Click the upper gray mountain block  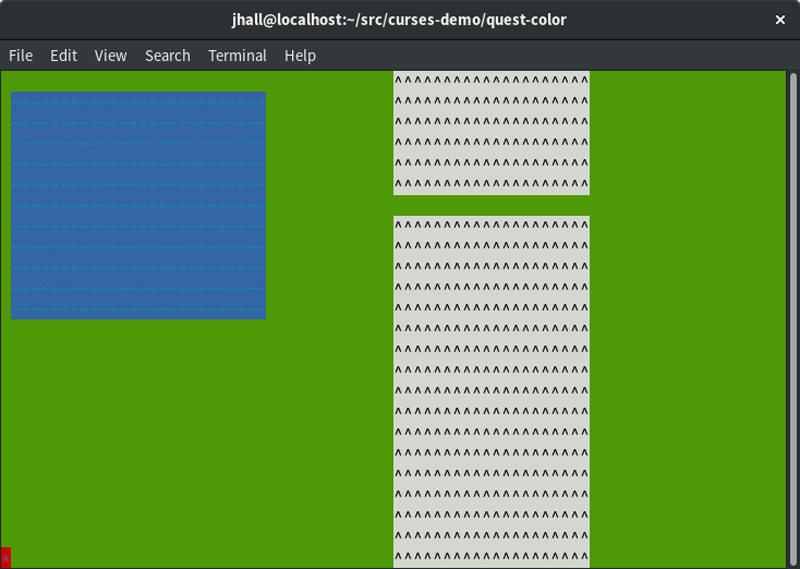pyautogui.click(x=491, y=133)
